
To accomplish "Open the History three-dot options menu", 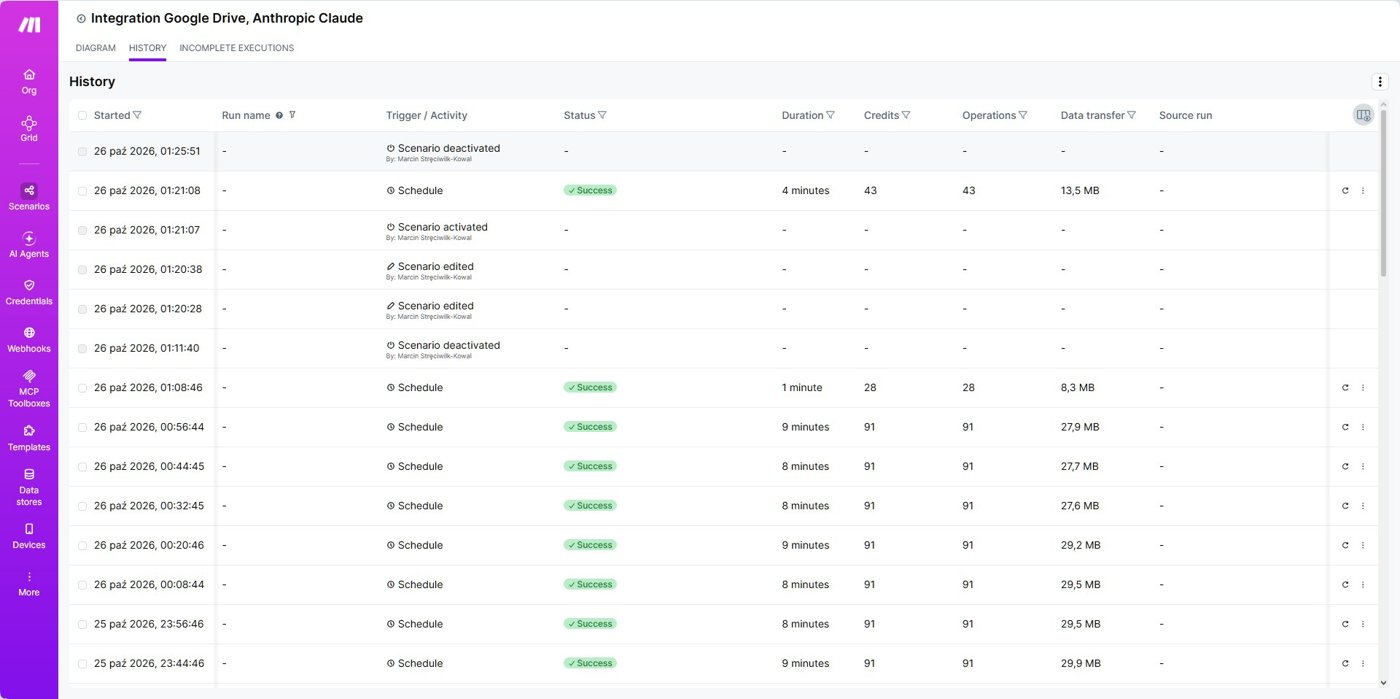I will click(1380, 82).
